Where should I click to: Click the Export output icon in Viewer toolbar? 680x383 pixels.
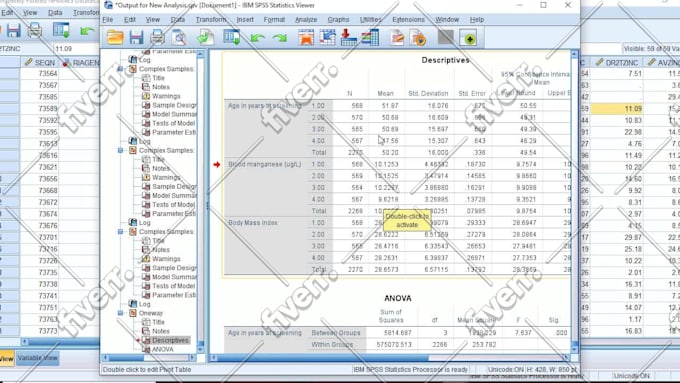pyautogui.click(x=206, y=38)
